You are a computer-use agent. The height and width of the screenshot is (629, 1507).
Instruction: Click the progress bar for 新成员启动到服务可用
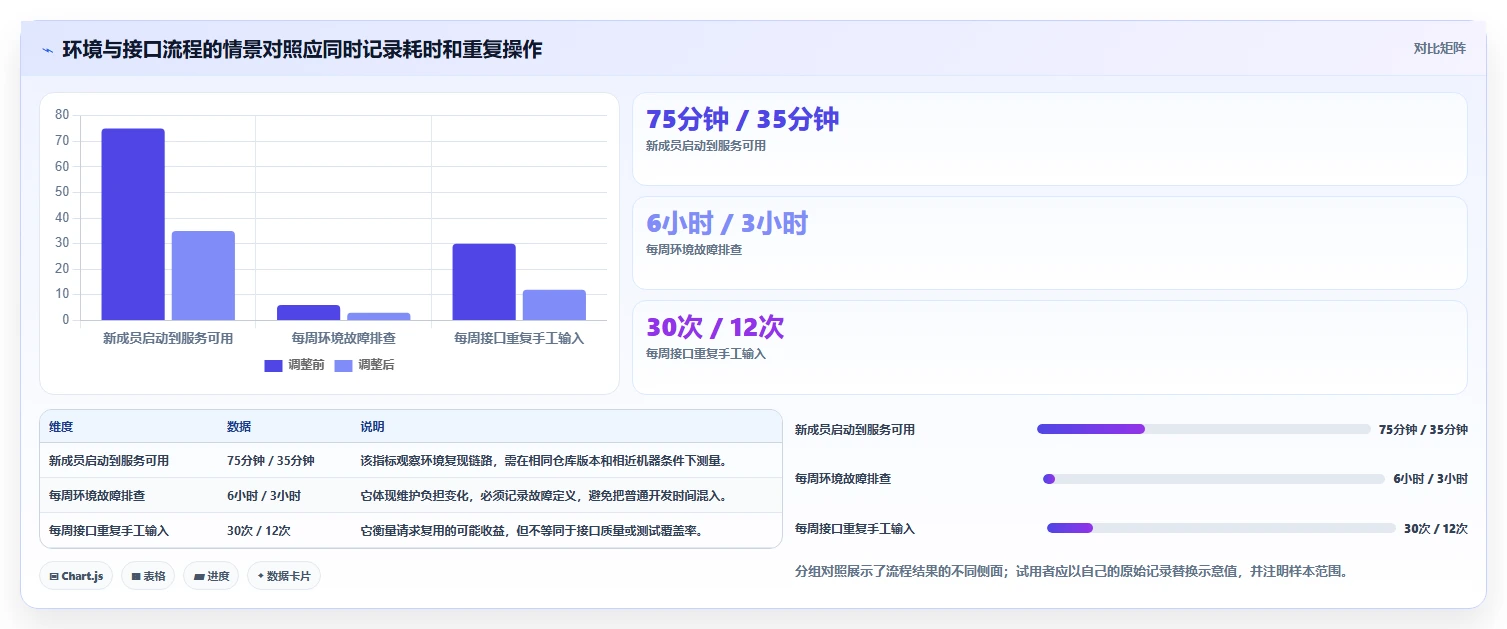point(1204,429)
